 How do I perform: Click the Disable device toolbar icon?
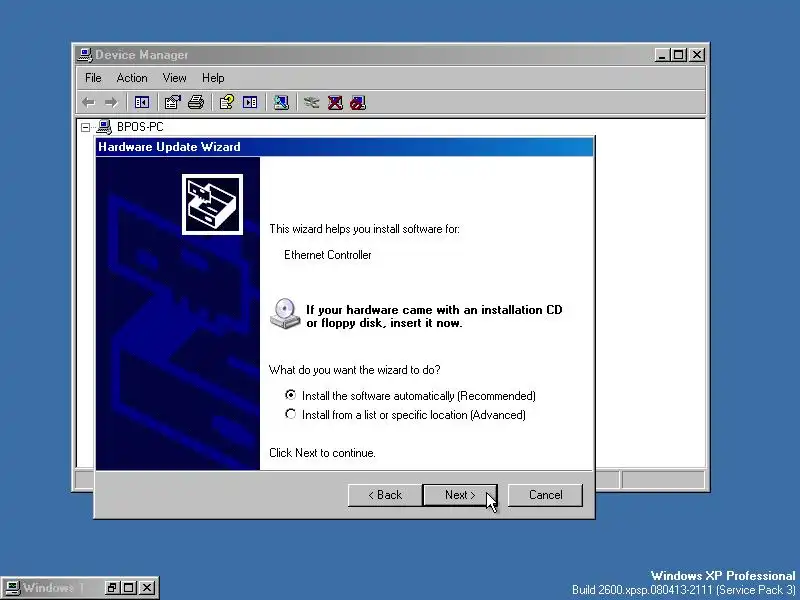358,103
